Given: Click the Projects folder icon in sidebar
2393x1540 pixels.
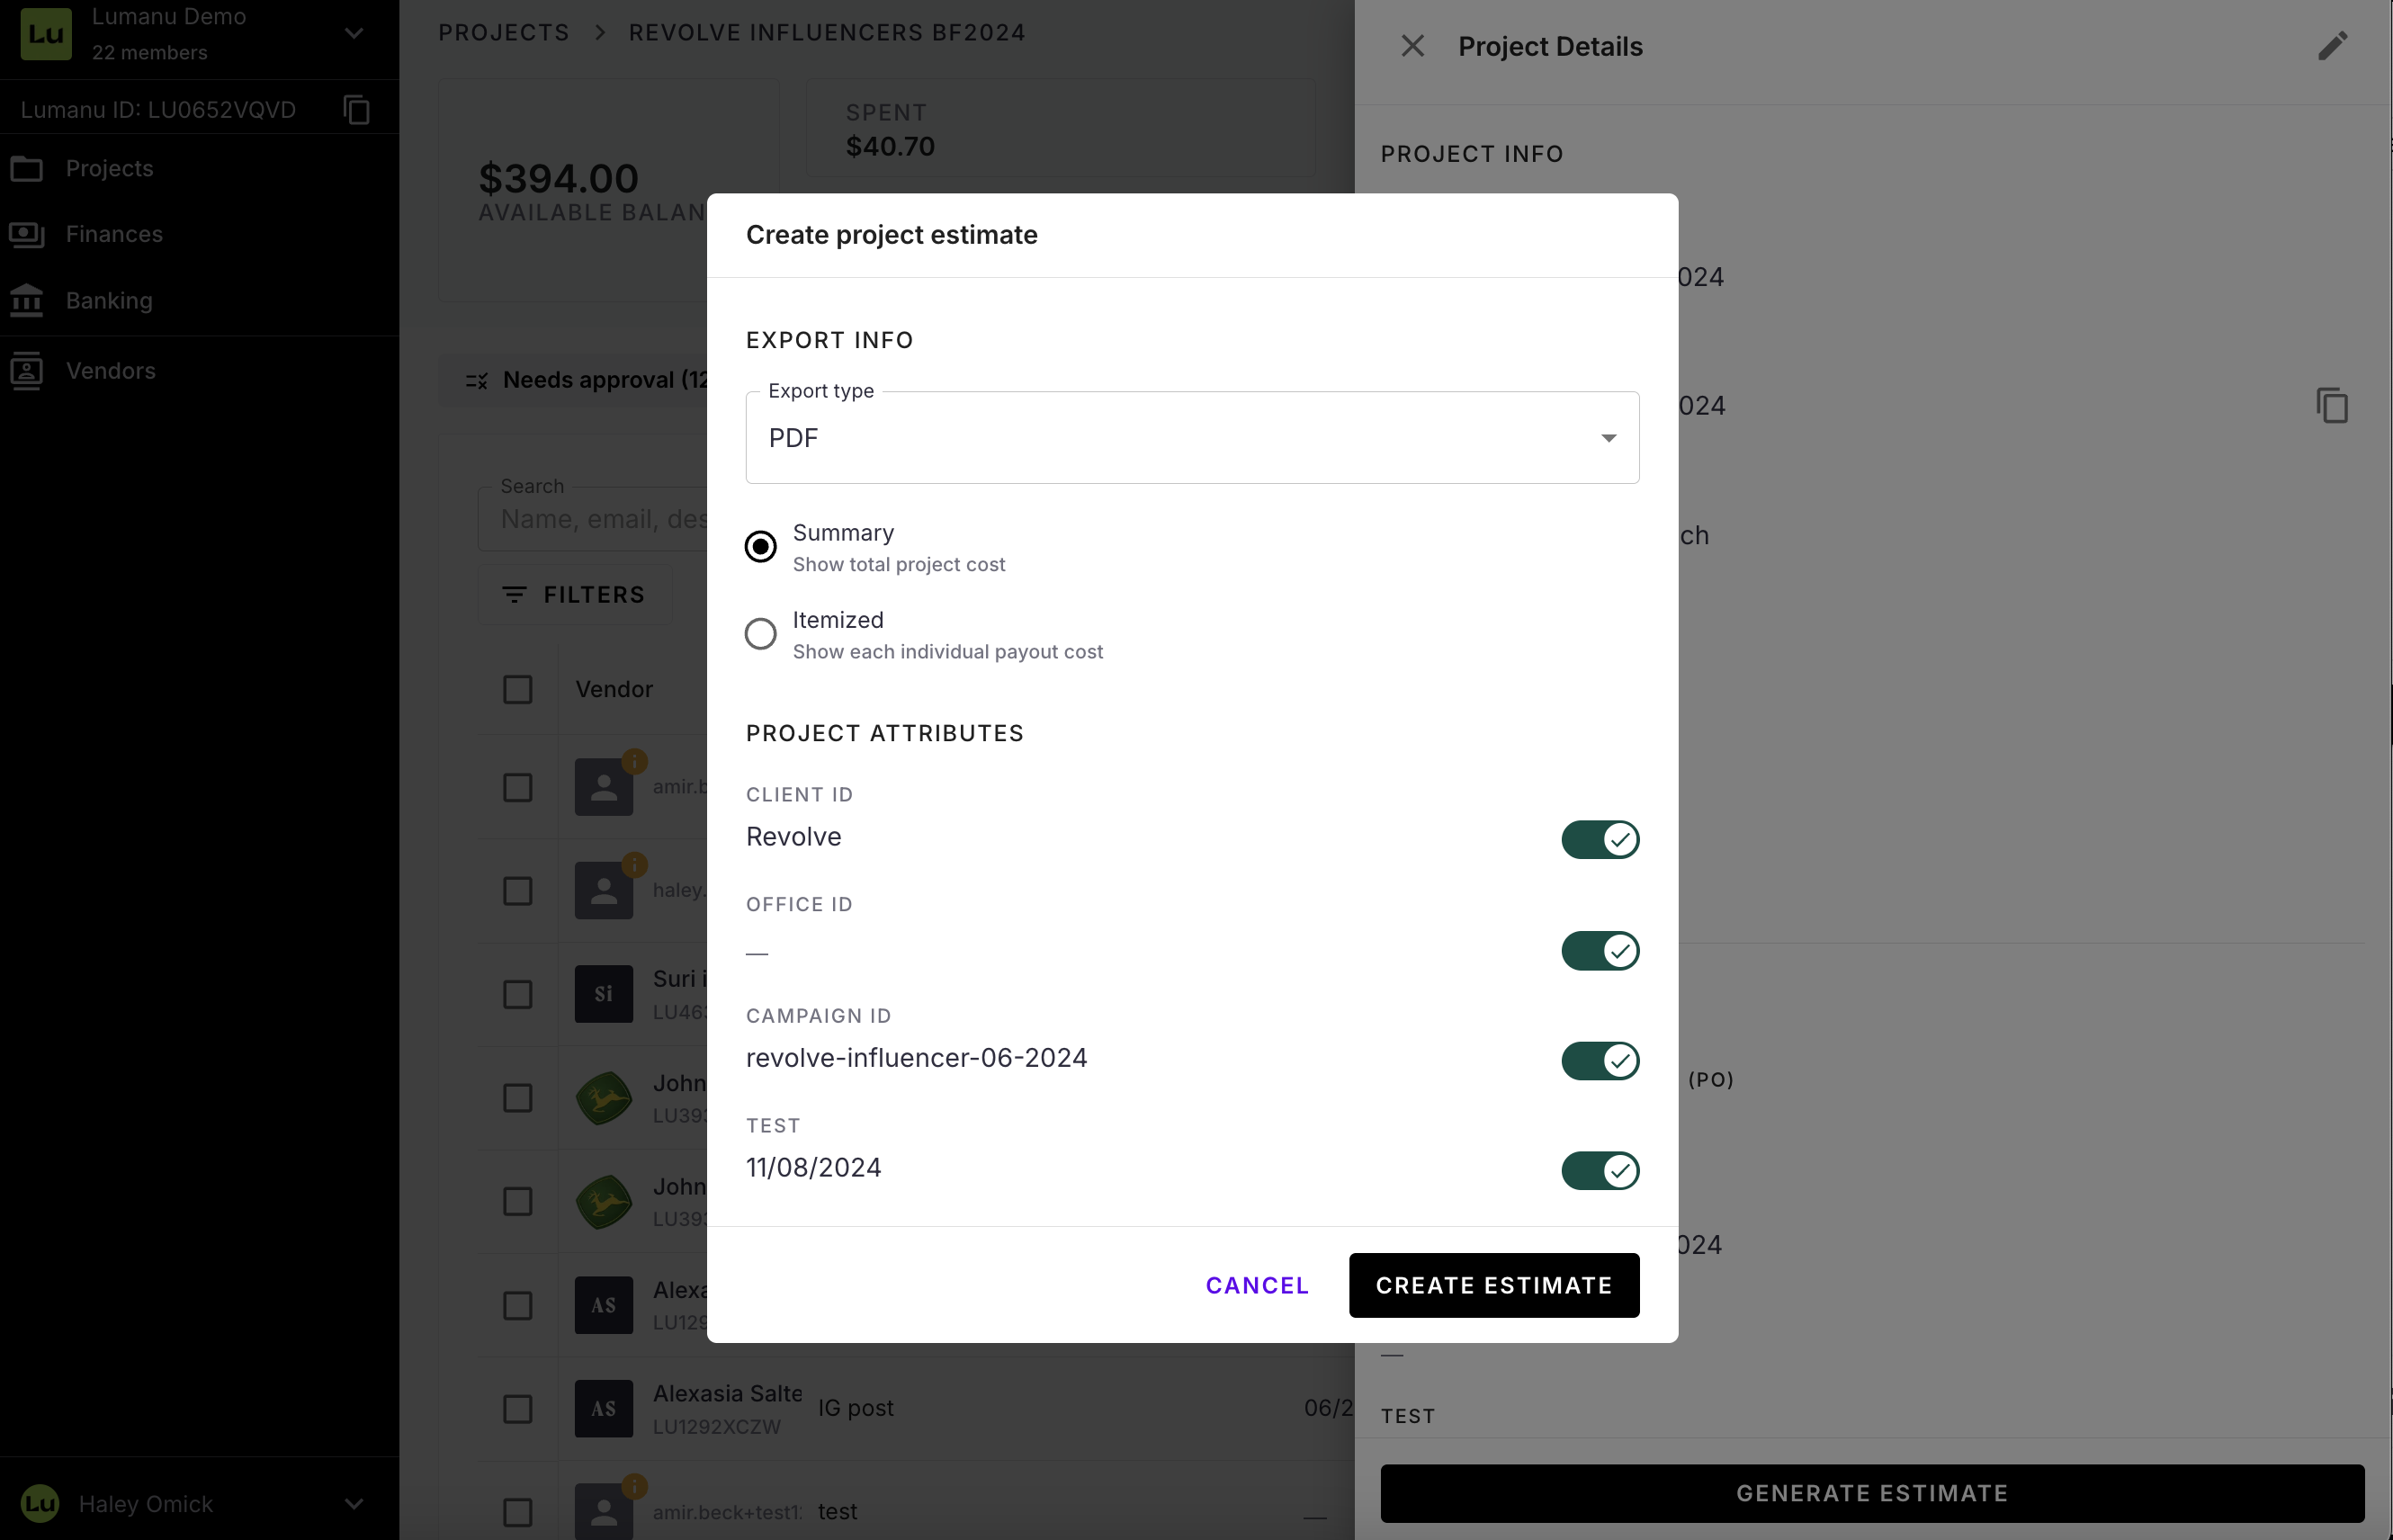Looking at the screenshot, I should [27, 168].
